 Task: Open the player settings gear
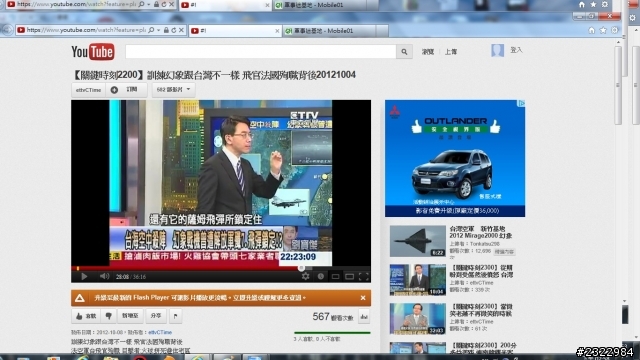305,276
